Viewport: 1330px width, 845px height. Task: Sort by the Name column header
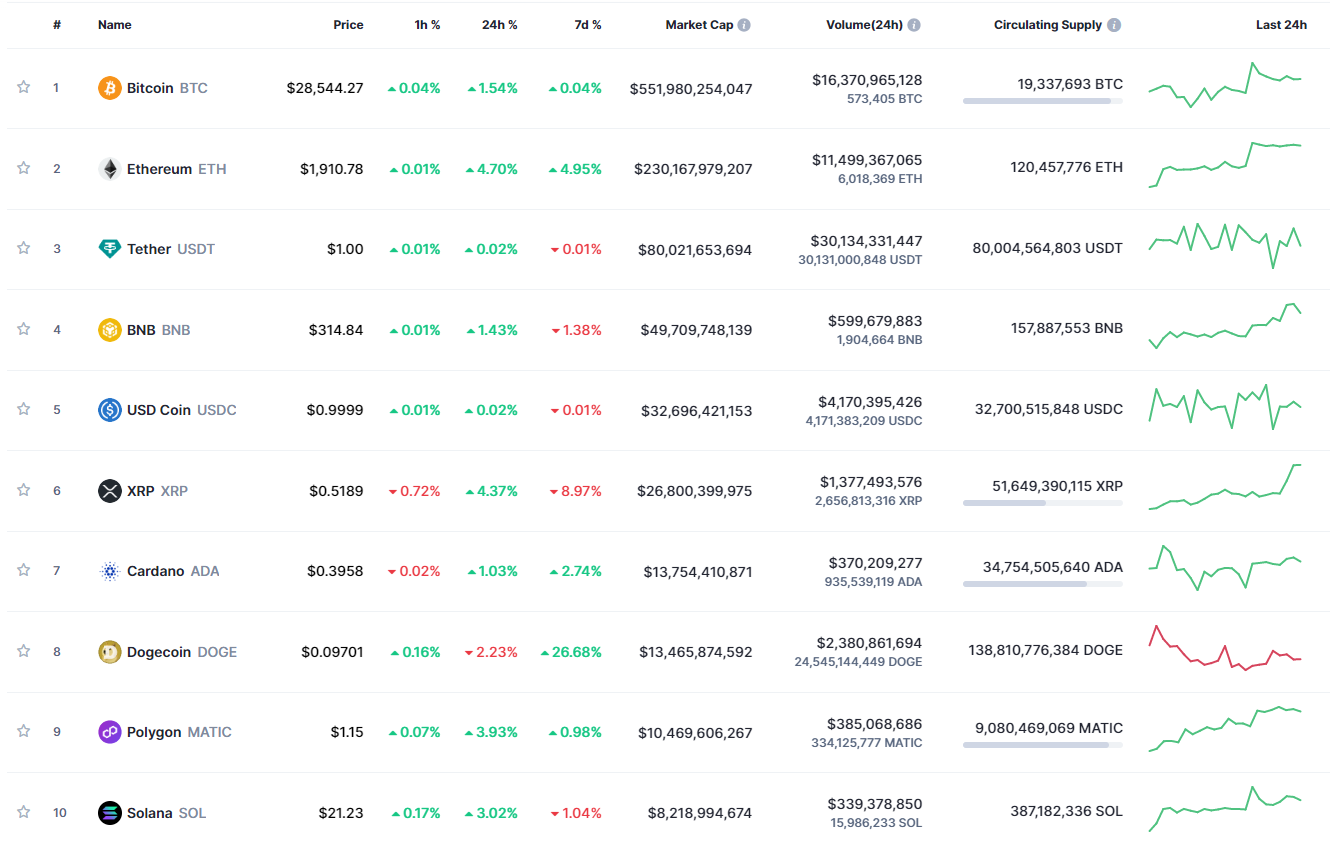[114, 25]
